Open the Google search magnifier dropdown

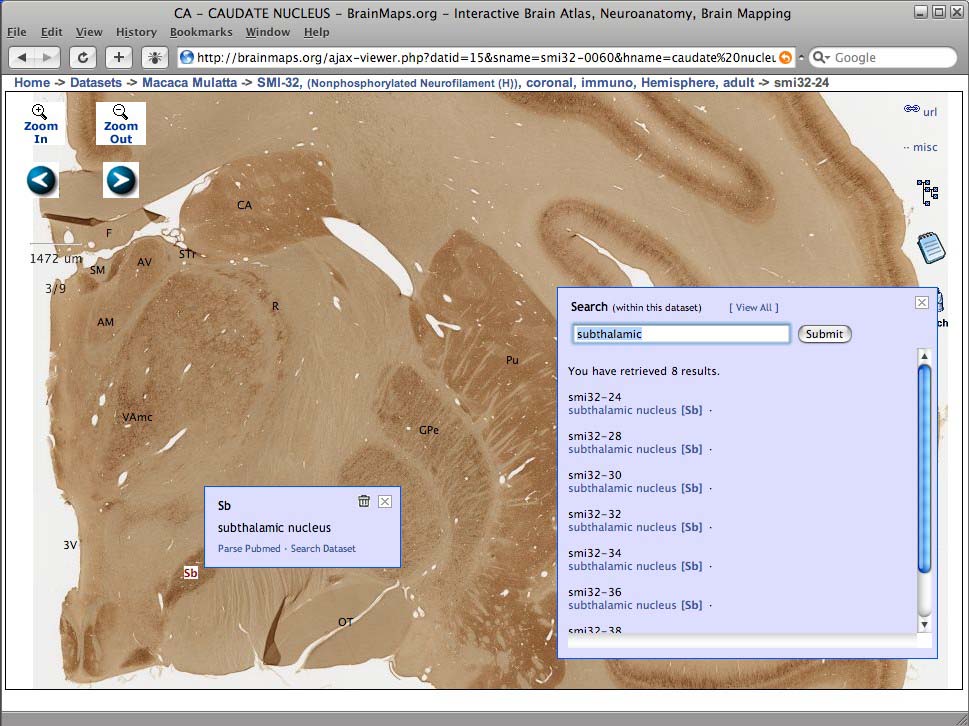[x=821, y=57]
